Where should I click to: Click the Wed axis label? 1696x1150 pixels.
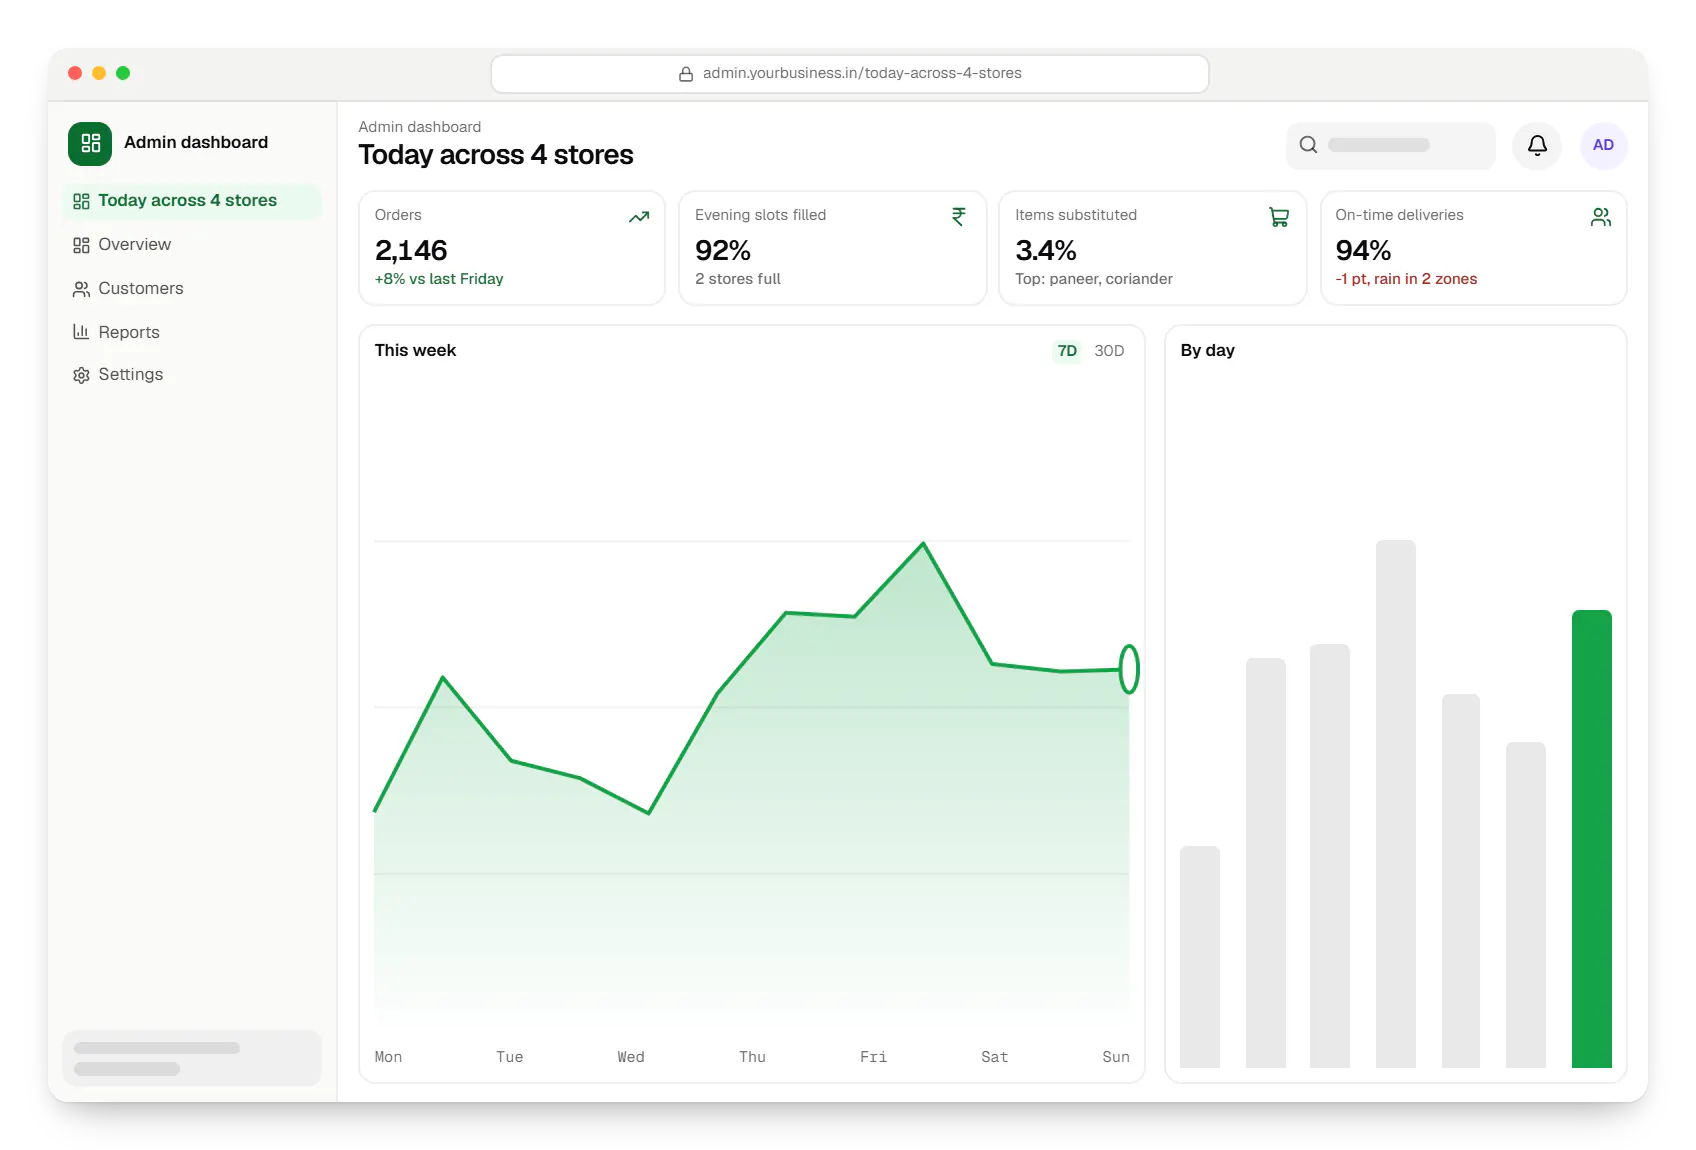coord(631,1057)
